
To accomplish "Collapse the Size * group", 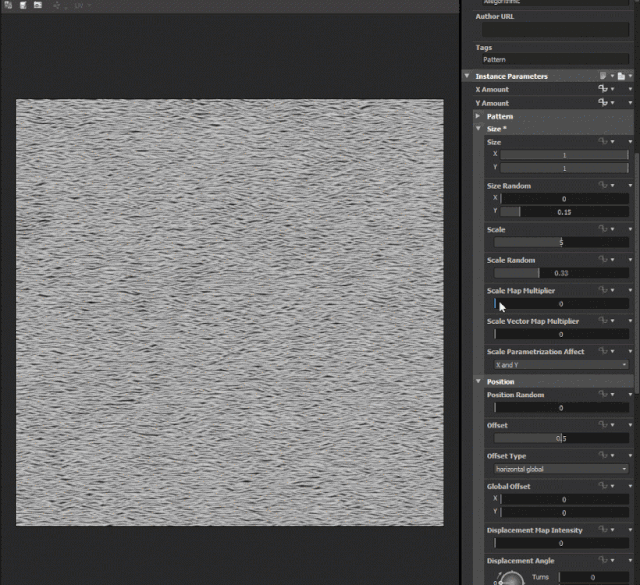I will (478, 129).
